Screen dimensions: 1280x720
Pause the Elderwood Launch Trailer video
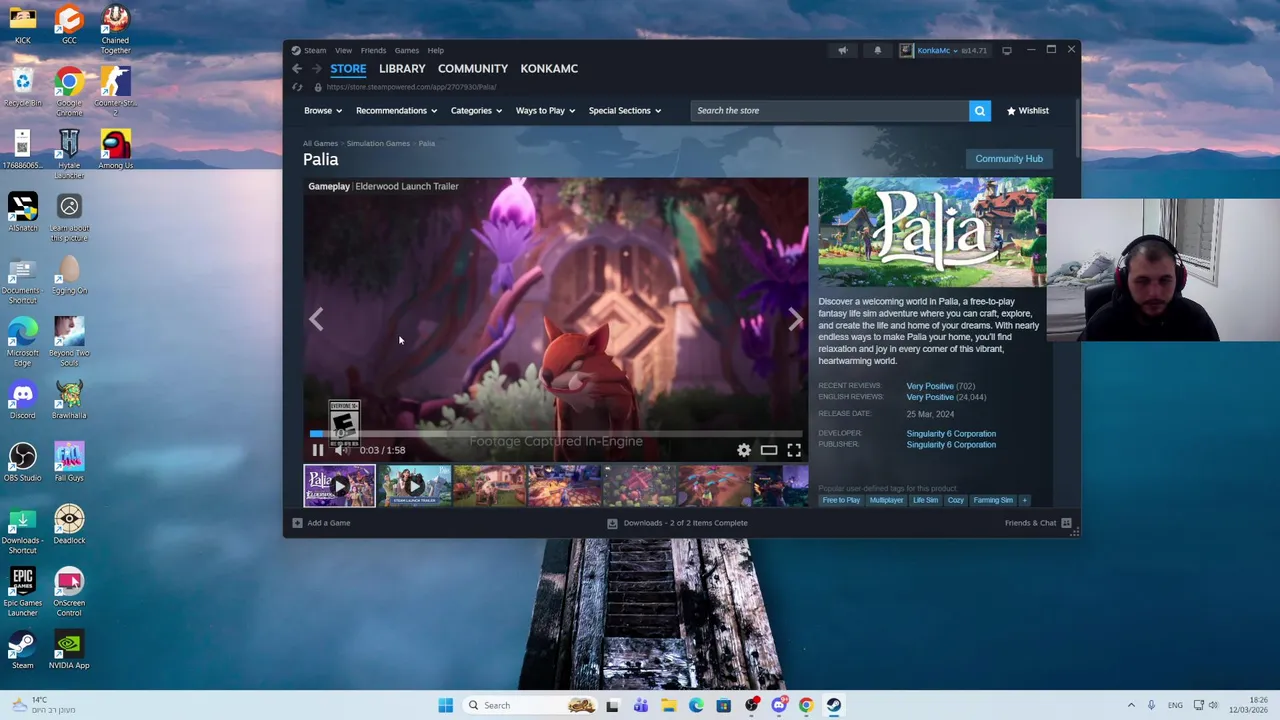[x=318, y=450]
